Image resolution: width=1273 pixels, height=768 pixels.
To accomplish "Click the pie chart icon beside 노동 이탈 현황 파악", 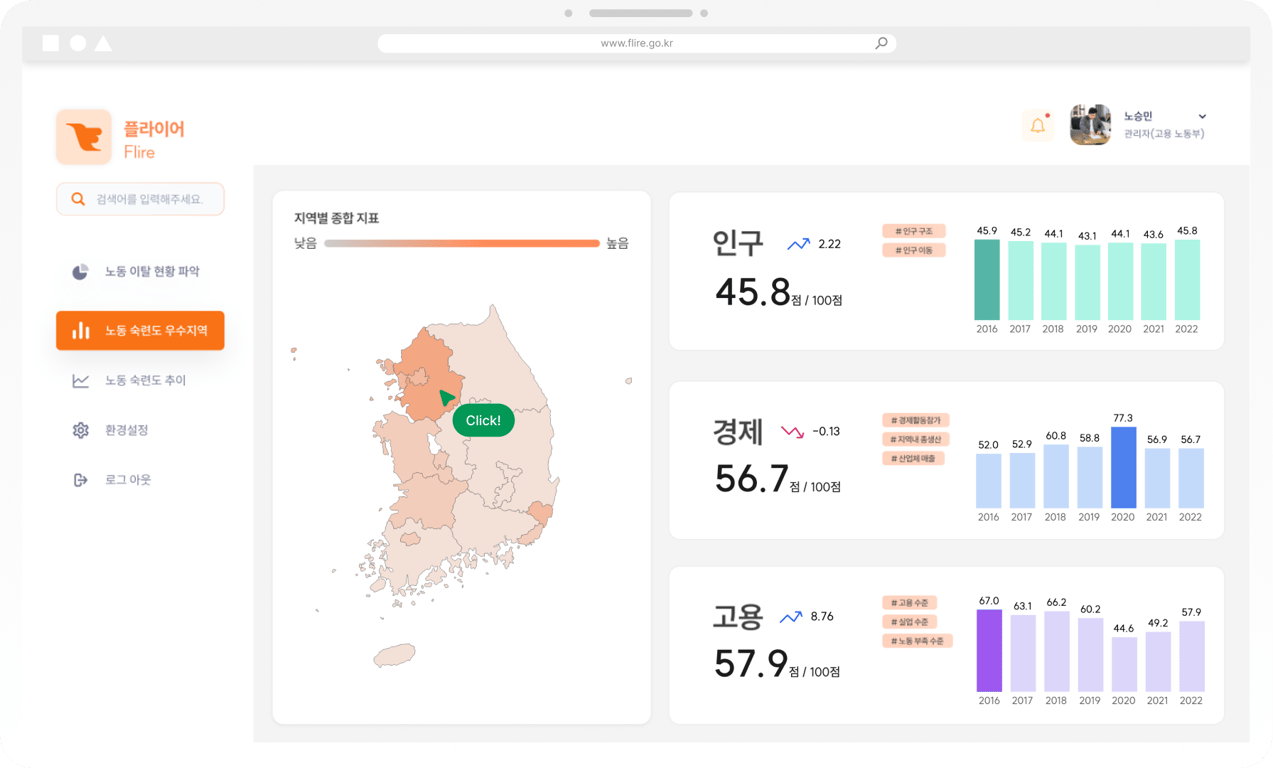I will [x=80, y=272].
